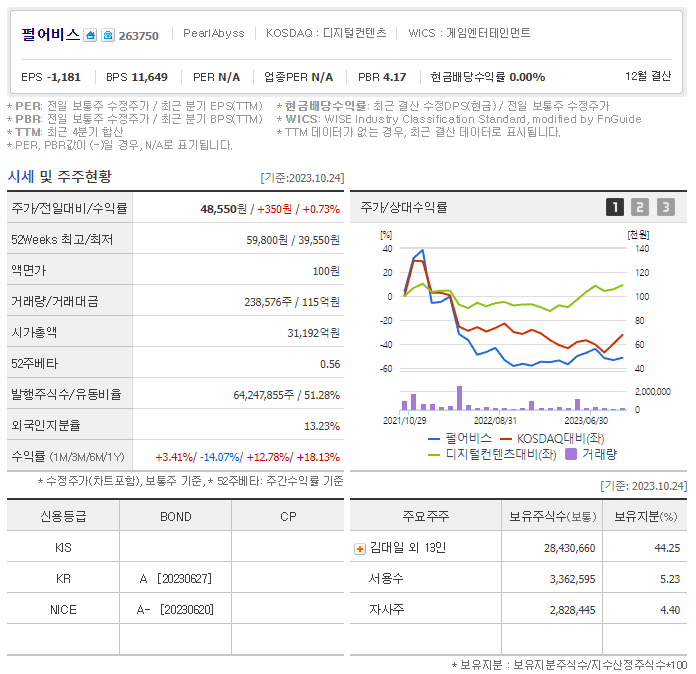Select the BOND column header
Screen dimensions: 696x674
click(x=176, y=517)
